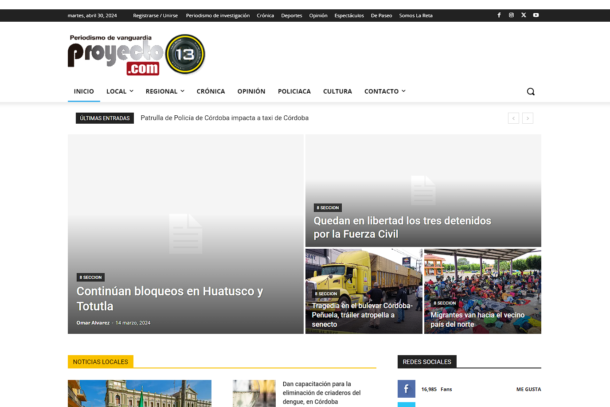Screen dimensions: 610x407
Task: Open the top bar Crónica link
Action: (x=265, y=16)
